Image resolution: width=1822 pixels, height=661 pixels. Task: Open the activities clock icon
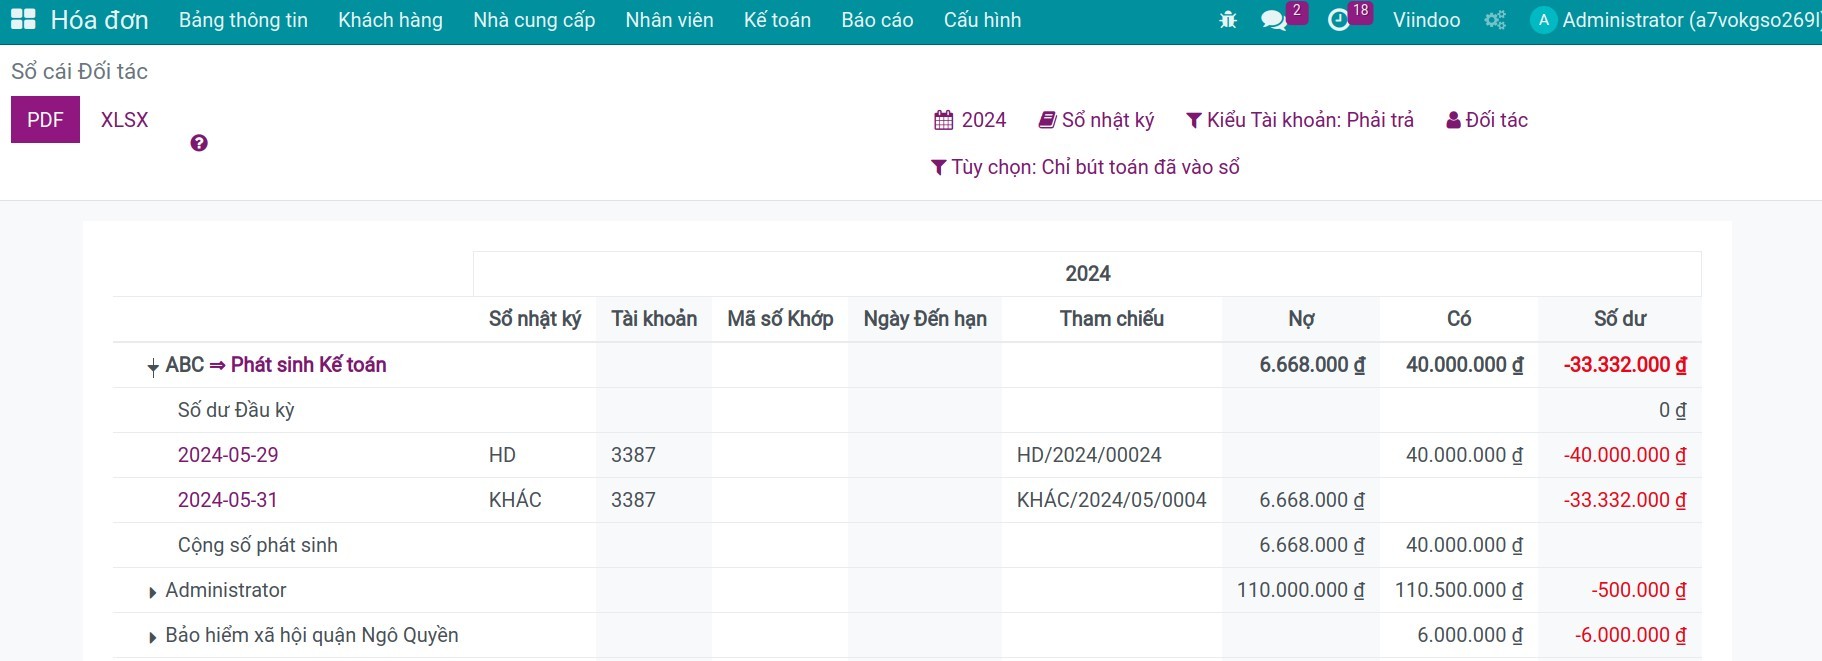(x=1338, y=20)
